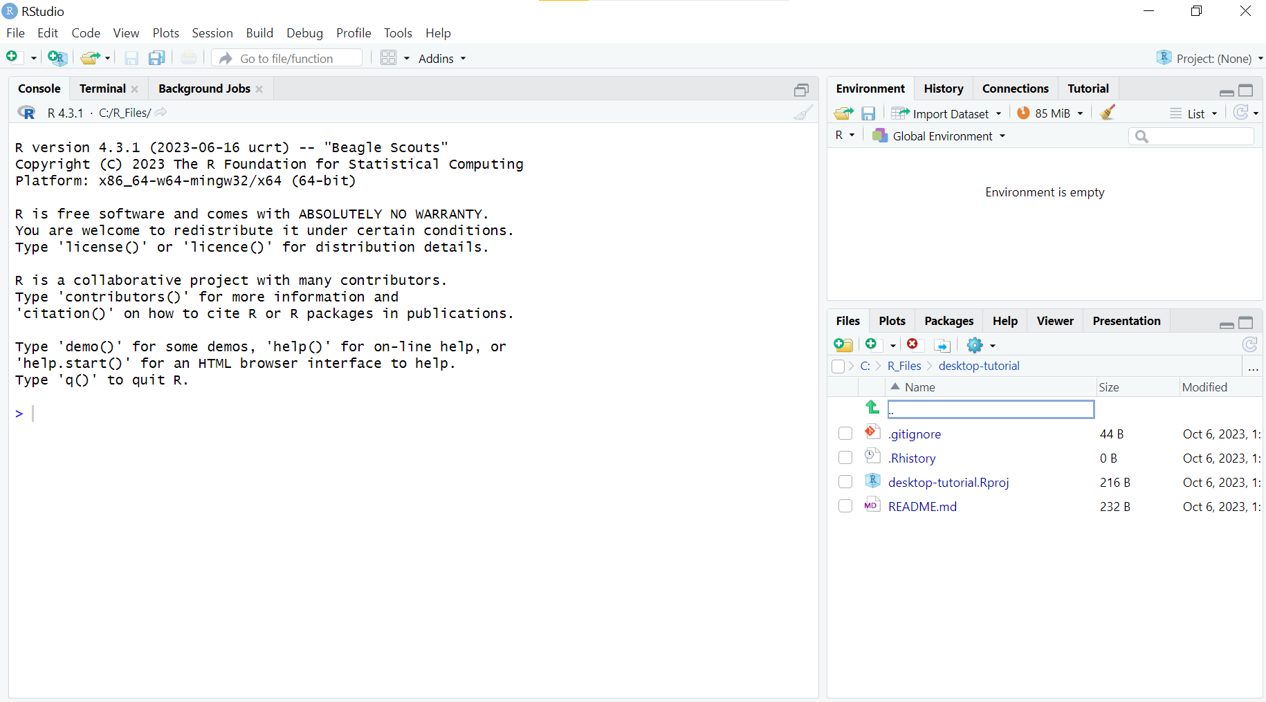Load workspace using the Environment open icon

(843, 113)
